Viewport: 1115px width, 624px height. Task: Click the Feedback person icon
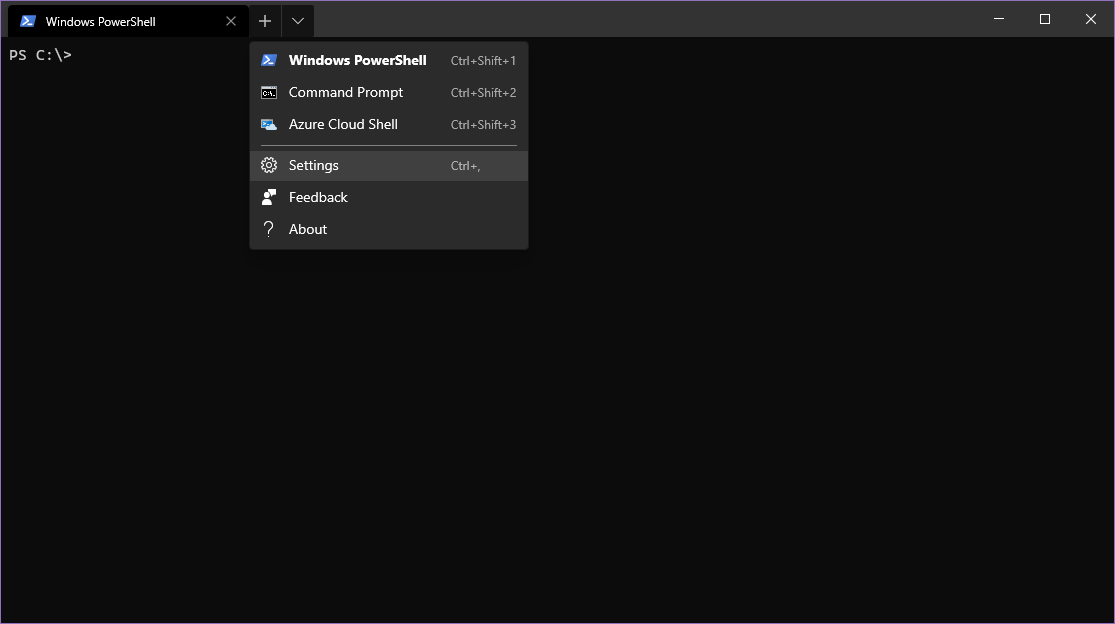click(269, 197)
